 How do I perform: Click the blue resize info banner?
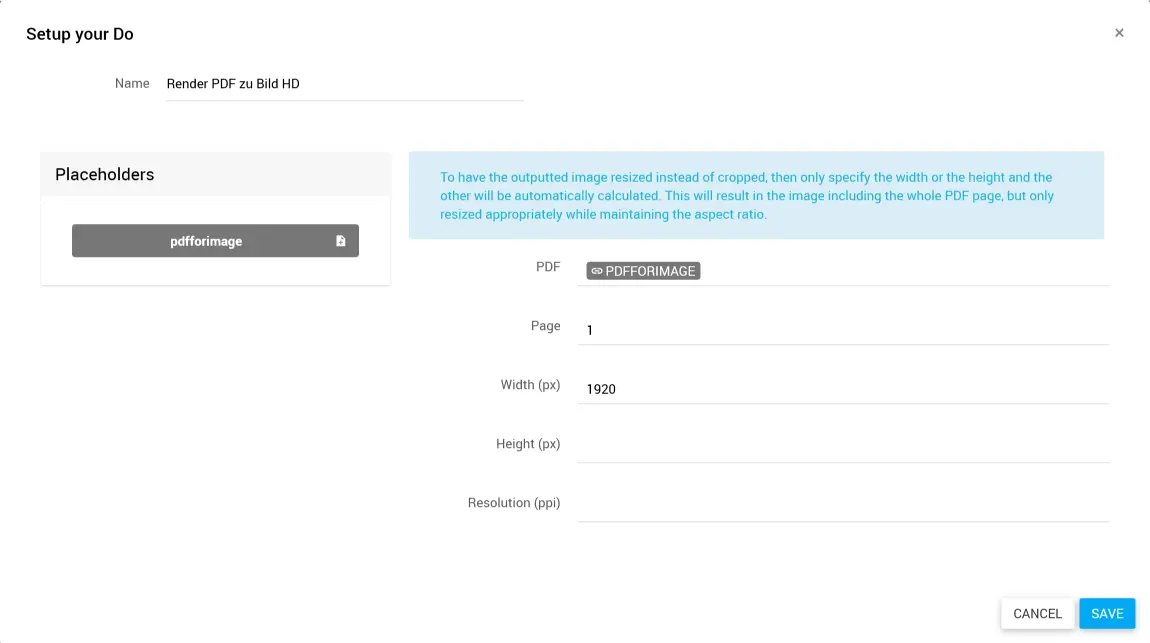(x=756, y=196)
